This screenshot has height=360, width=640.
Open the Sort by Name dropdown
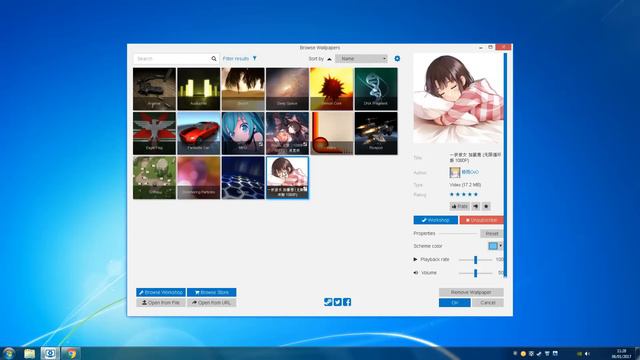pos(361,59)
